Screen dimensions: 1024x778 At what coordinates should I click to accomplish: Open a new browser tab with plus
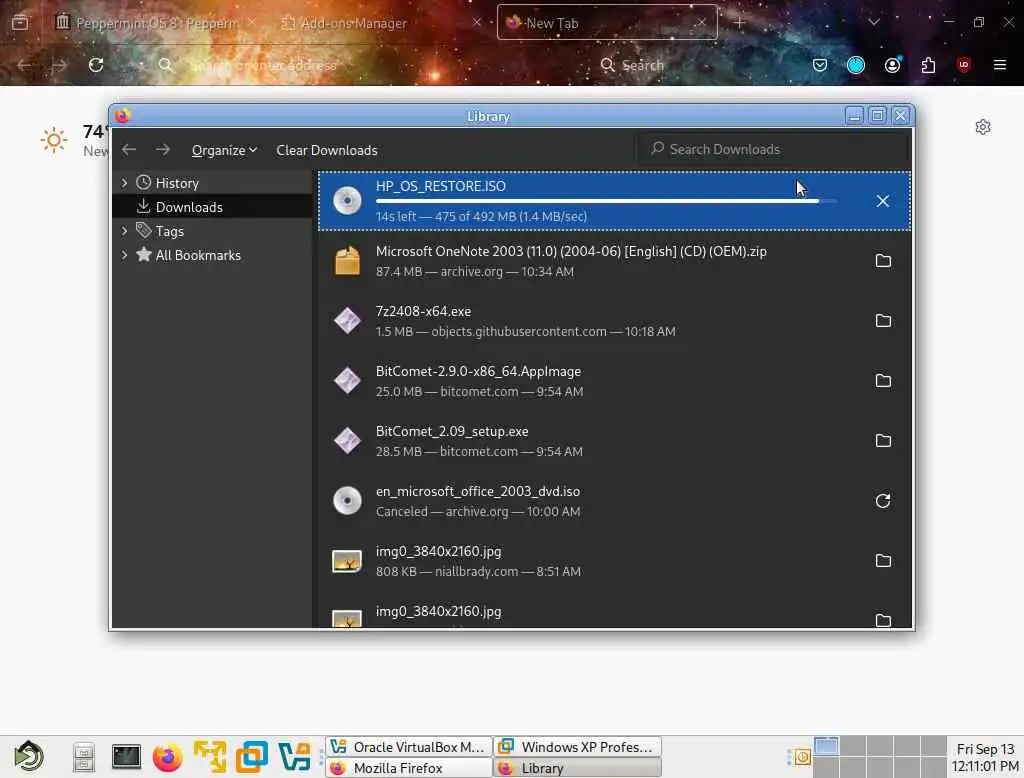coord(739,23)
